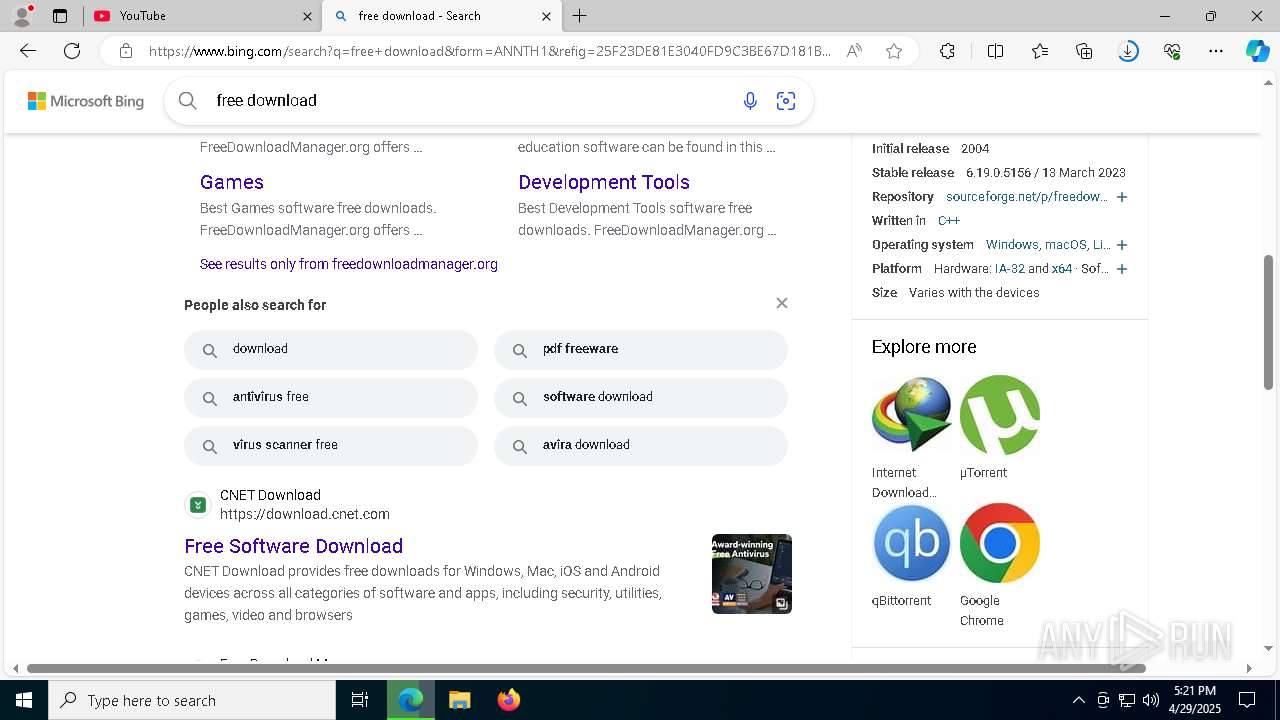Dismiss the People also search for panel
The image size is (1280, 720).
click(782, 303)
